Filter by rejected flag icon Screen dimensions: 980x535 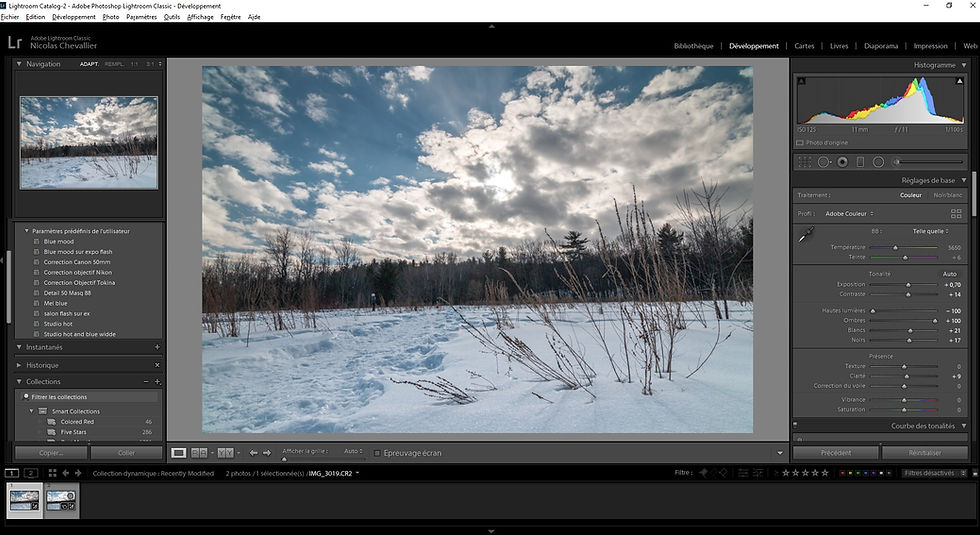click(723, 473)
